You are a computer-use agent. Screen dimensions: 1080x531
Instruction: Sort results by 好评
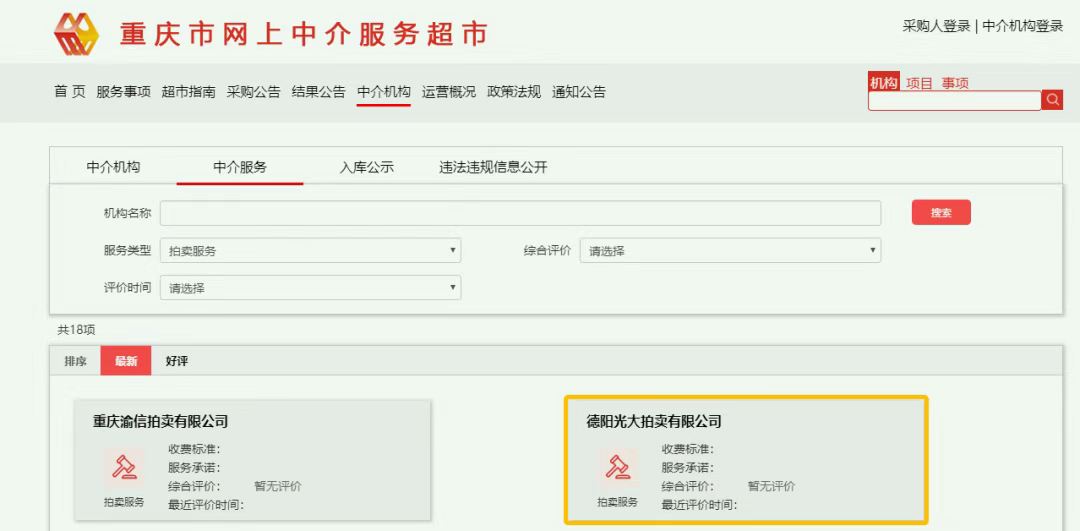coord(177,361)
